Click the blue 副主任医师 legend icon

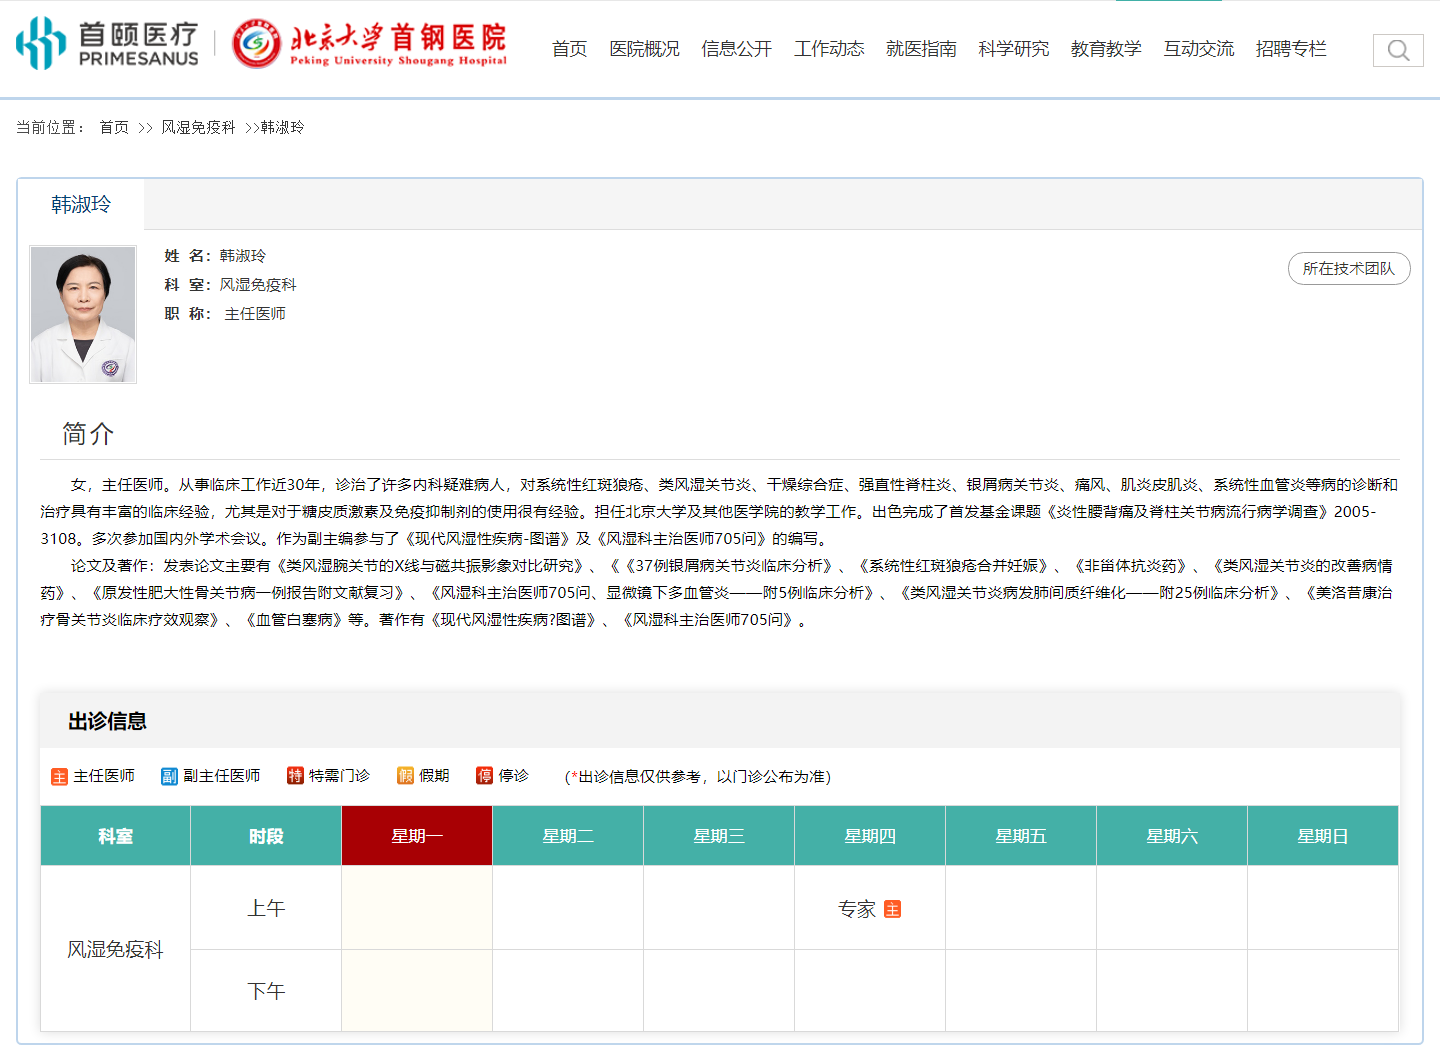(x=169, y=777)
